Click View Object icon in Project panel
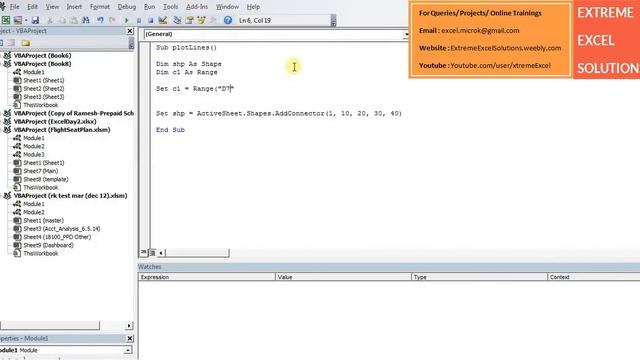The image size is (640, 360). (11, 43)
